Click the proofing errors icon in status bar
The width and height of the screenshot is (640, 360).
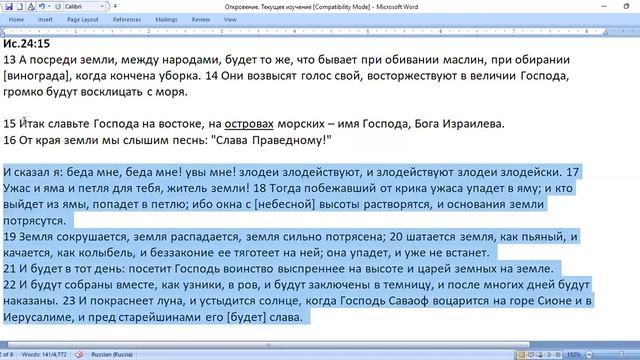pos(79,355)
